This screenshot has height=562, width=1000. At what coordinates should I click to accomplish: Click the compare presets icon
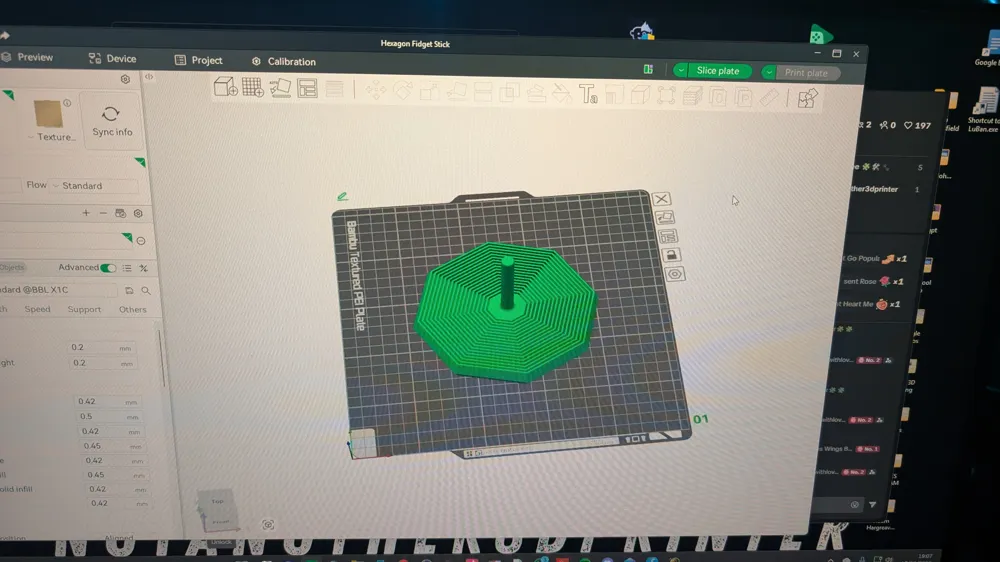point(143,269)
